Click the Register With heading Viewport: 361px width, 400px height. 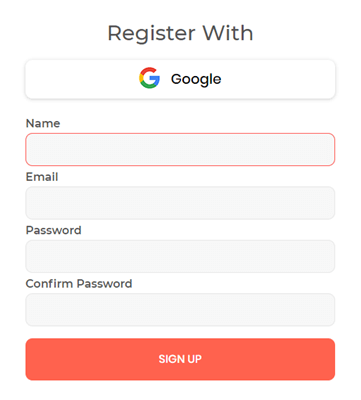[x=180, y=33]
